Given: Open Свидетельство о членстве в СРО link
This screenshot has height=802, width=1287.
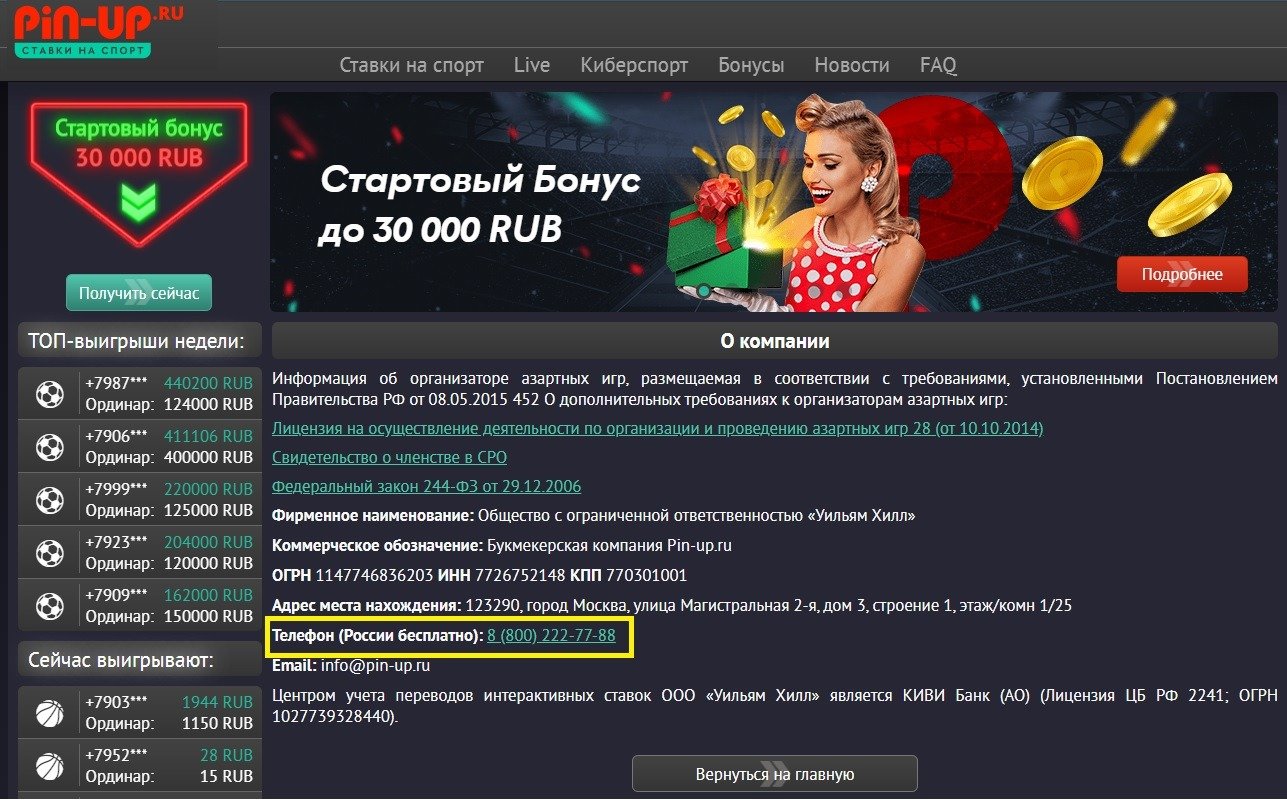Looking at the screenshot, I should (389, 457).
